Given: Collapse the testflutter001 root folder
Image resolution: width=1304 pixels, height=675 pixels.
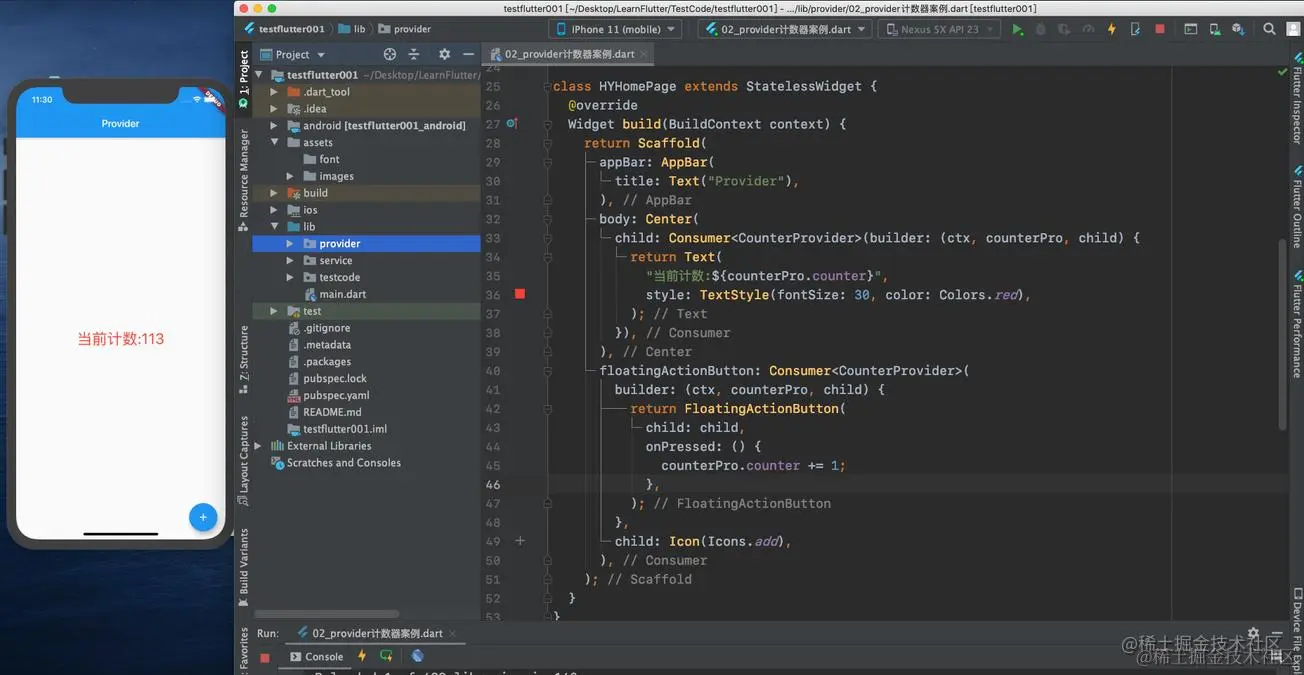Looking at the screenshot, I should point(258,75).
